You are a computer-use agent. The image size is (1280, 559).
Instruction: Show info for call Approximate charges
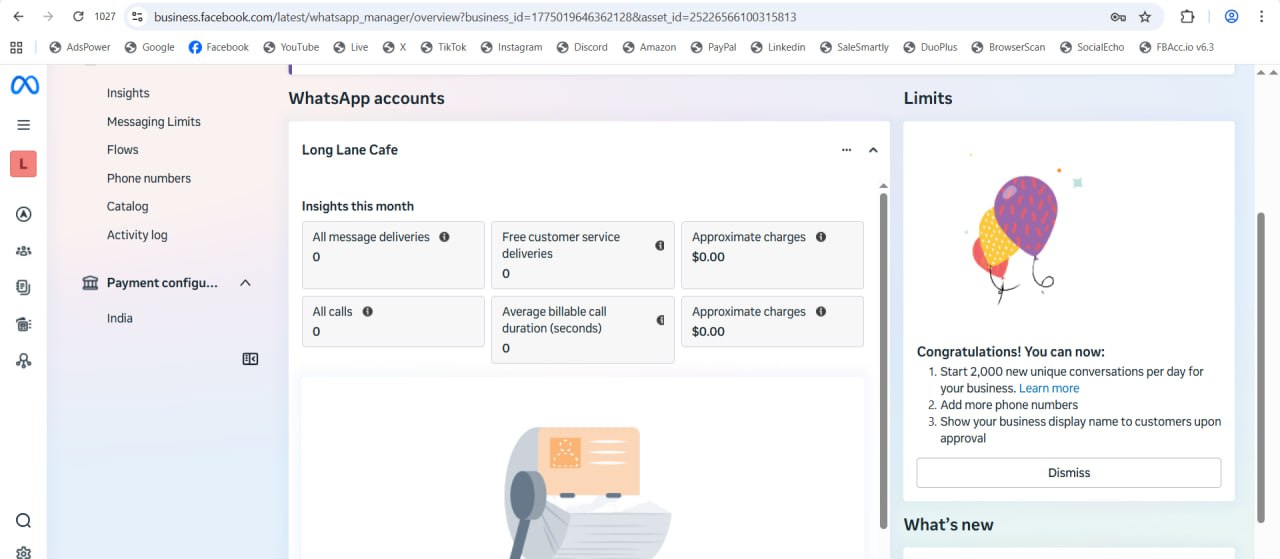821,312
